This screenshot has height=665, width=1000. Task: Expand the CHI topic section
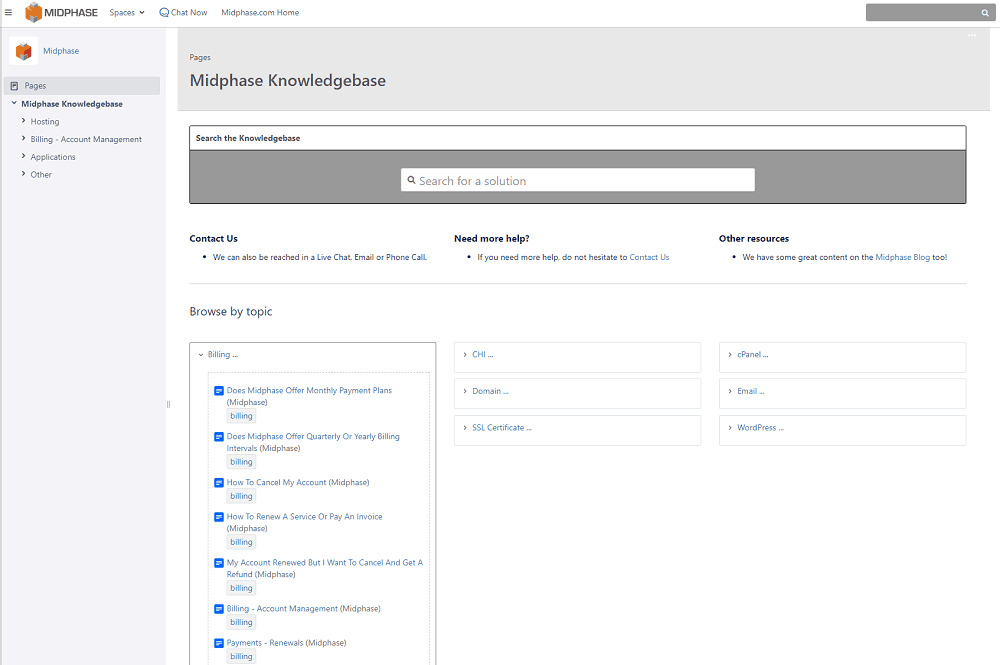465,354
